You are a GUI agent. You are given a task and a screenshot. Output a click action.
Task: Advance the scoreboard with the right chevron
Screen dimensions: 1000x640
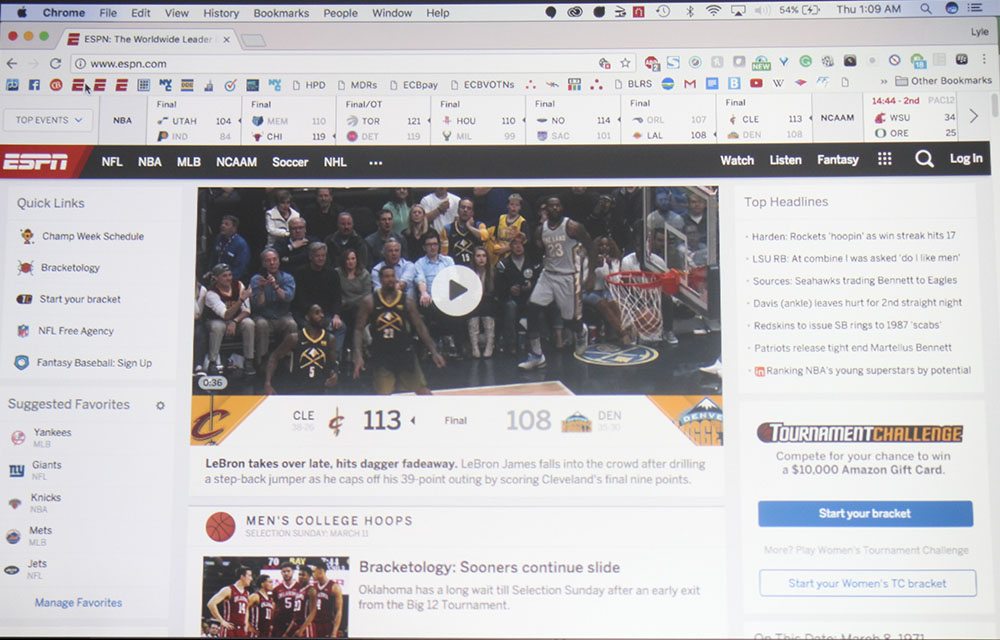974,116
